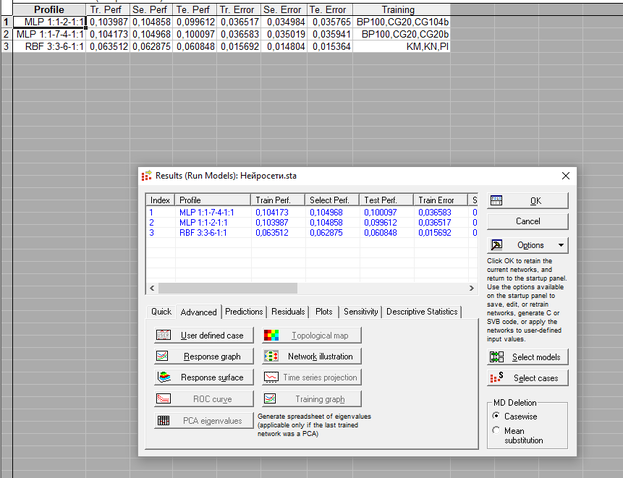Open the Response graph
623x478 pixels.
[204, 356]
